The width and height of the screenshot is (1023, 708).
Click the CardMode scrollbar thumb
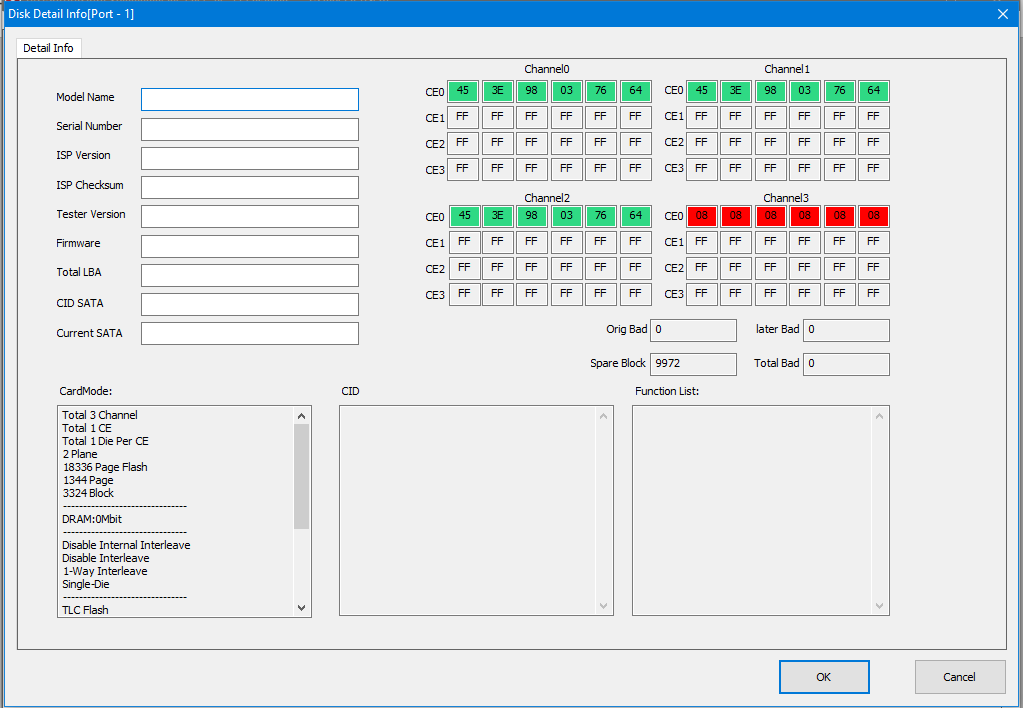tap(301, 476)
